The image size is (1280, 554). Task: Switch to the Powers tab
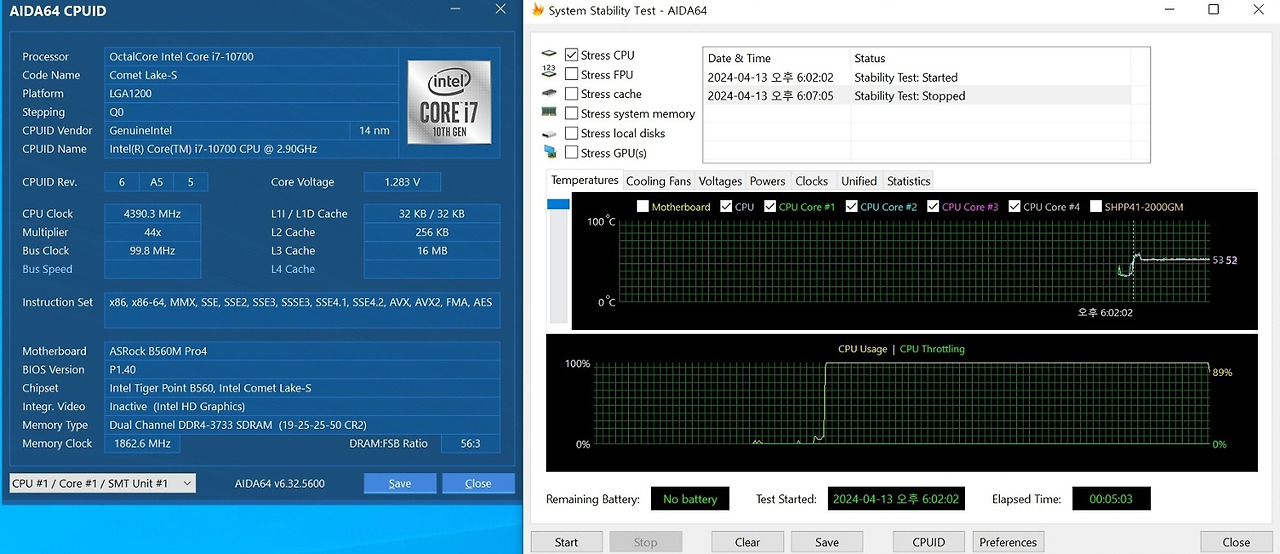(x=767, y=181)
